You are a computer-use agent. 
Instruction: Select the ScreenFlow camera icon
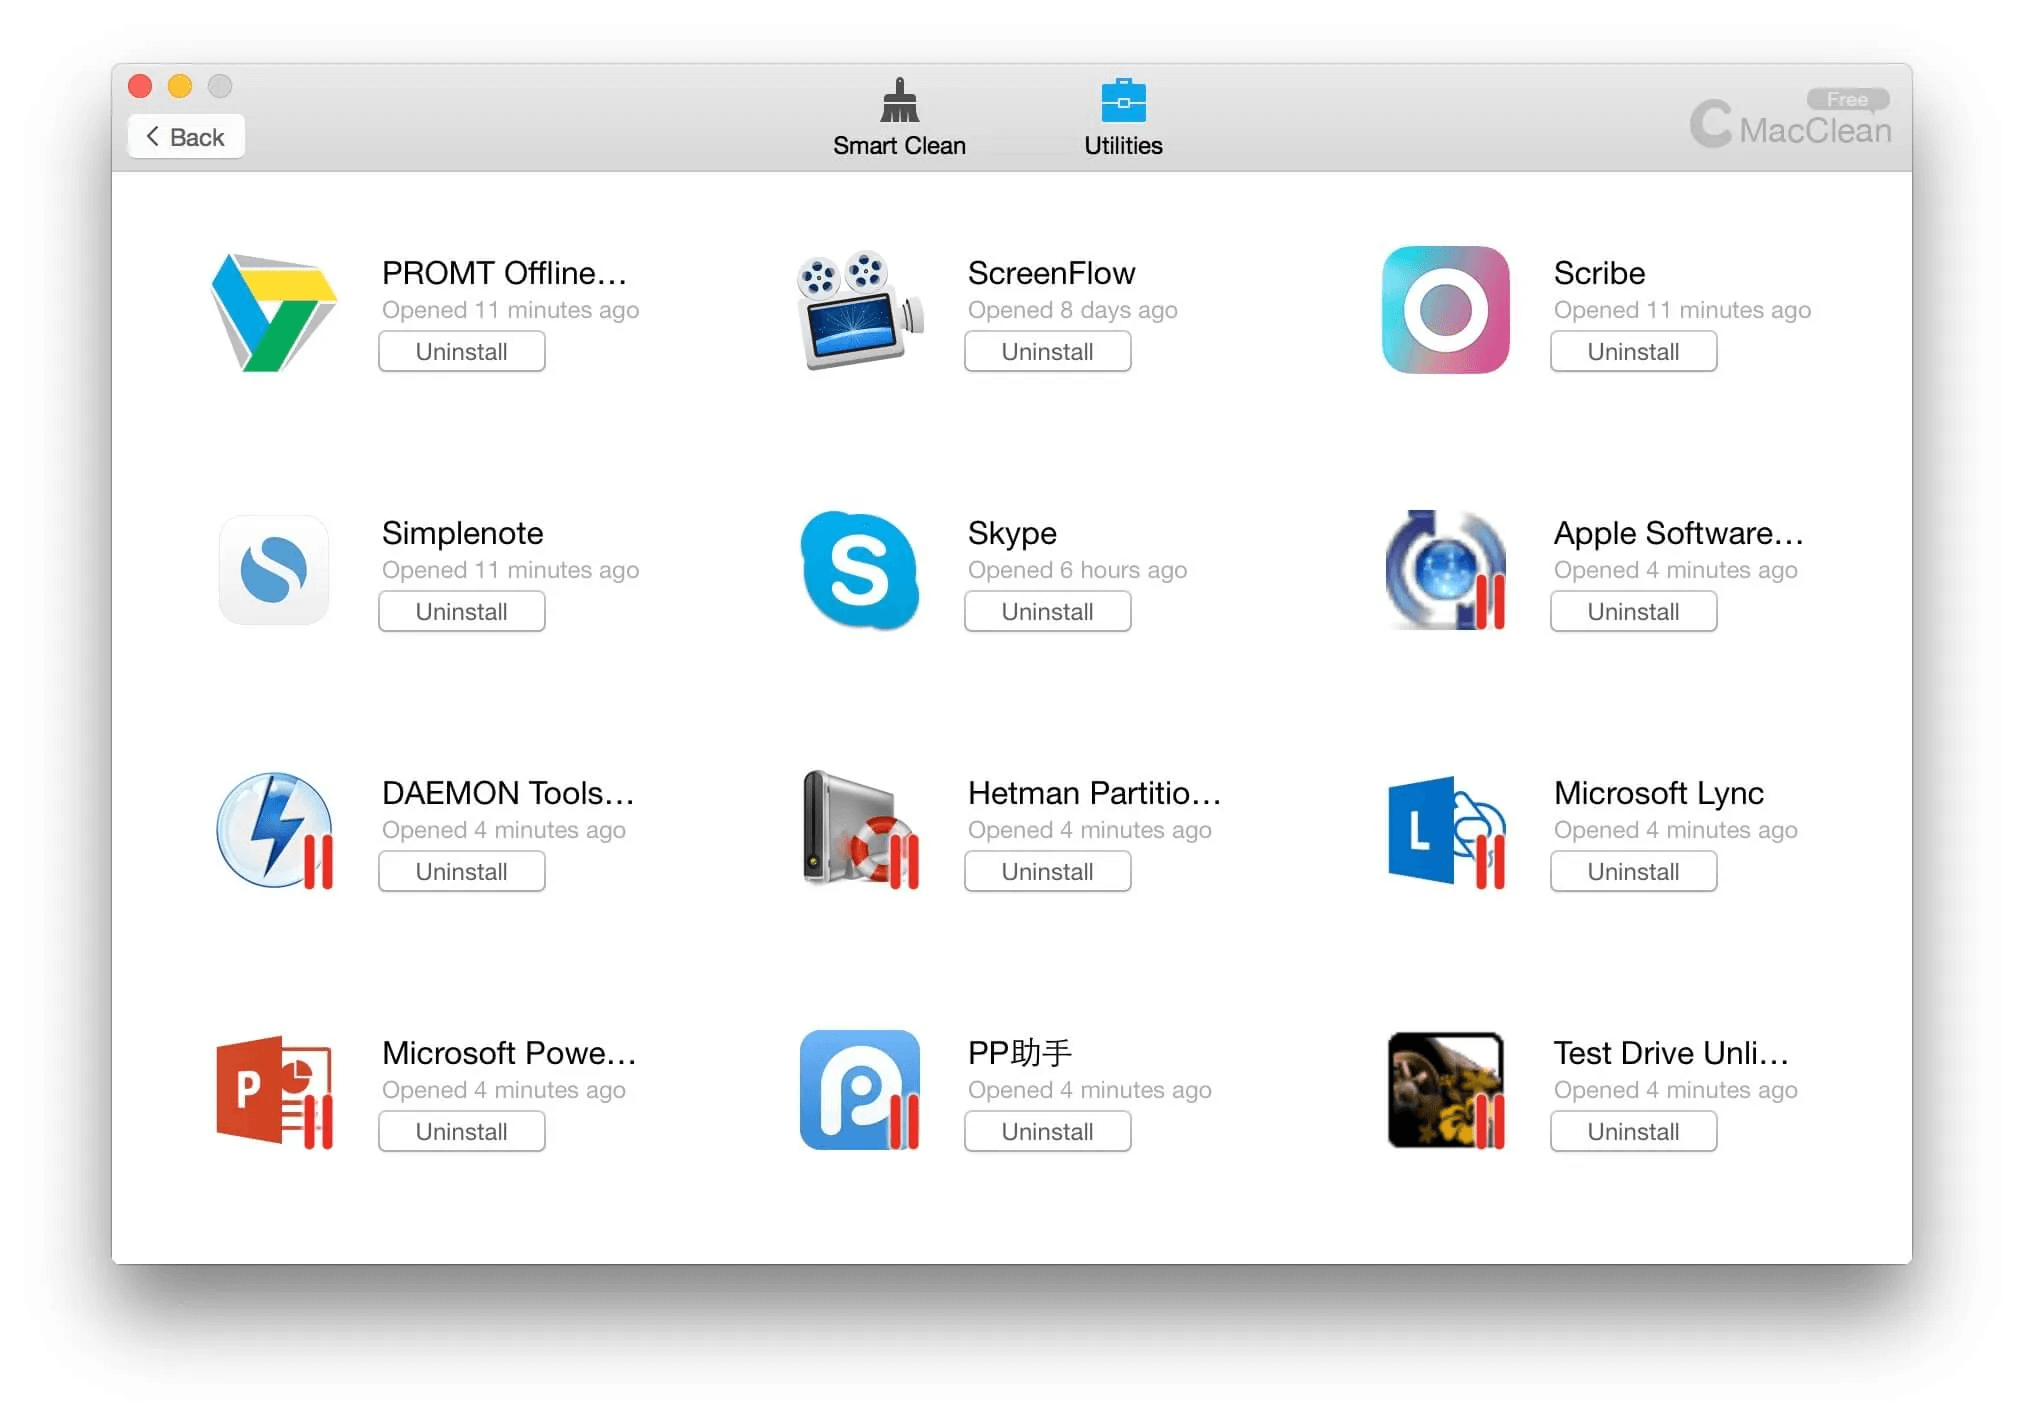(859, 311)
